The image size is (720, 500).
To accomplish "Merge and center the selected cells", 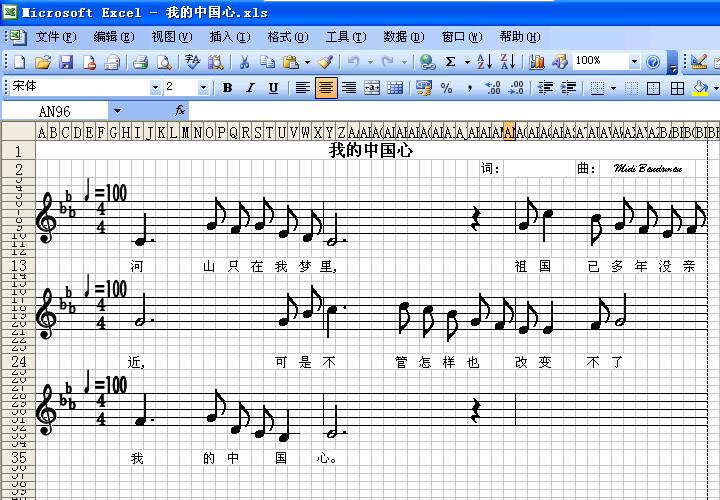I will point(372,88).
